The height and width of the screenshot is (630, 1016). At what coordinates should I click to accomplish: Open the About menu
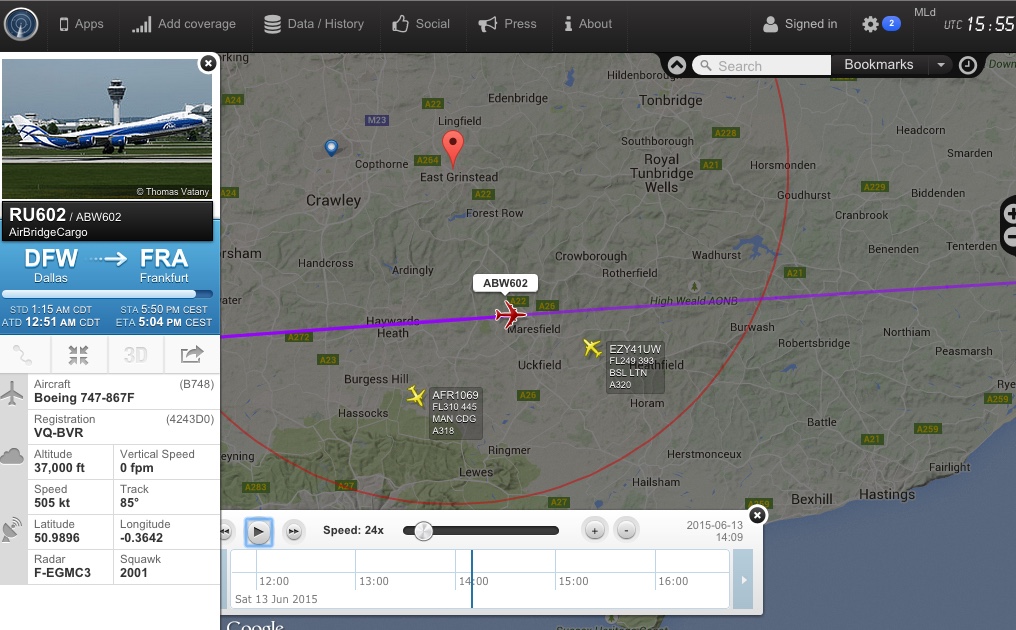tap(588, 24)
